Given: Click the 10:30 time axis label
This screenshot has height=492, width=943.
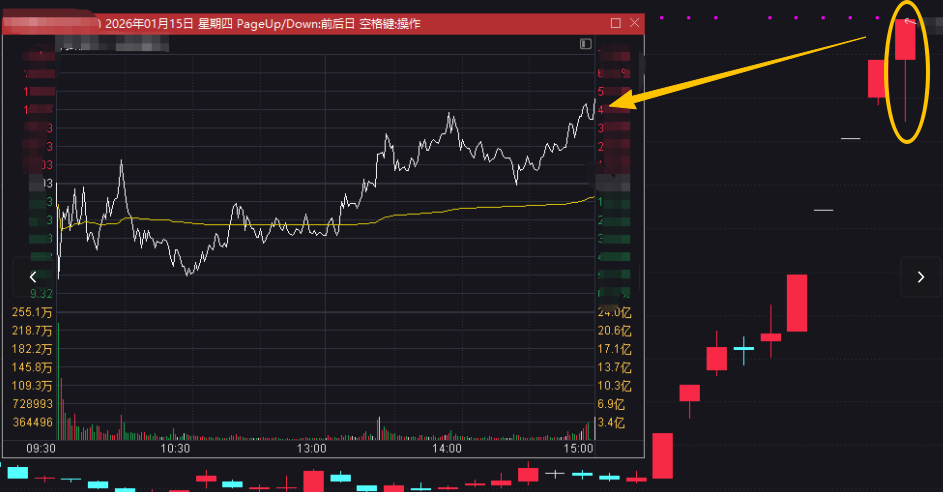Looking at the screenshot, I should tap(176, 450).
